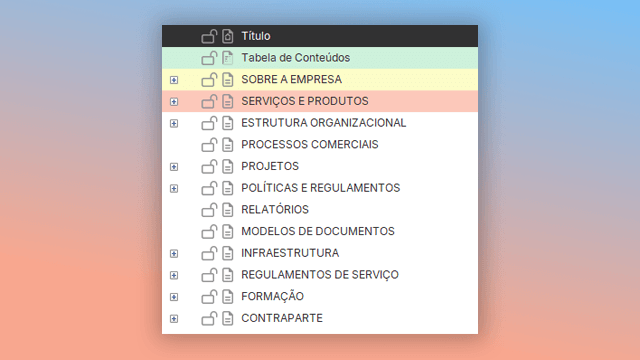Click padlock icon in FORMAÇÃO row
The image size is (640, 360).
coord(209,296)
